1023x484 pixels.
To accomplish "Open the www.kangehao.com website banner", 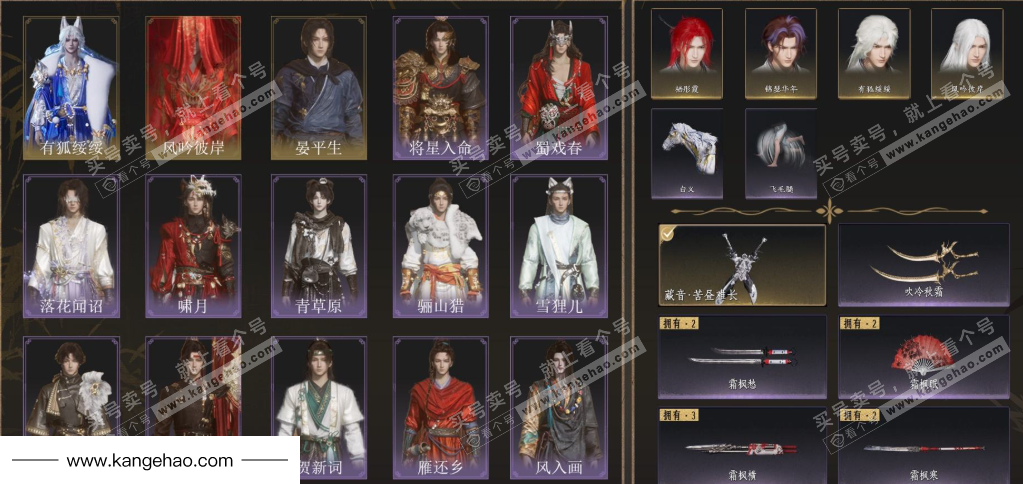I will click(149, 461).
